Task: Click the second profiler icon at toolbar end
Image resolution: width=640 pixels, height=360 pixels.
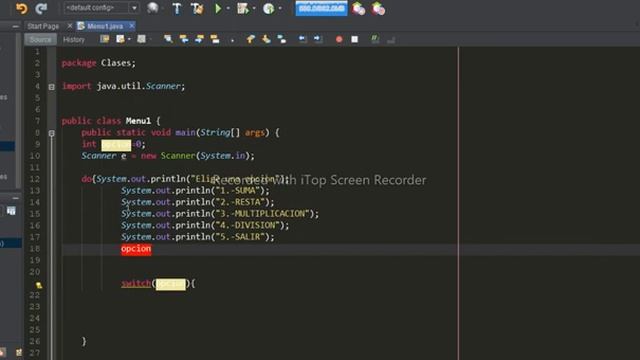Action: [378, 9]
